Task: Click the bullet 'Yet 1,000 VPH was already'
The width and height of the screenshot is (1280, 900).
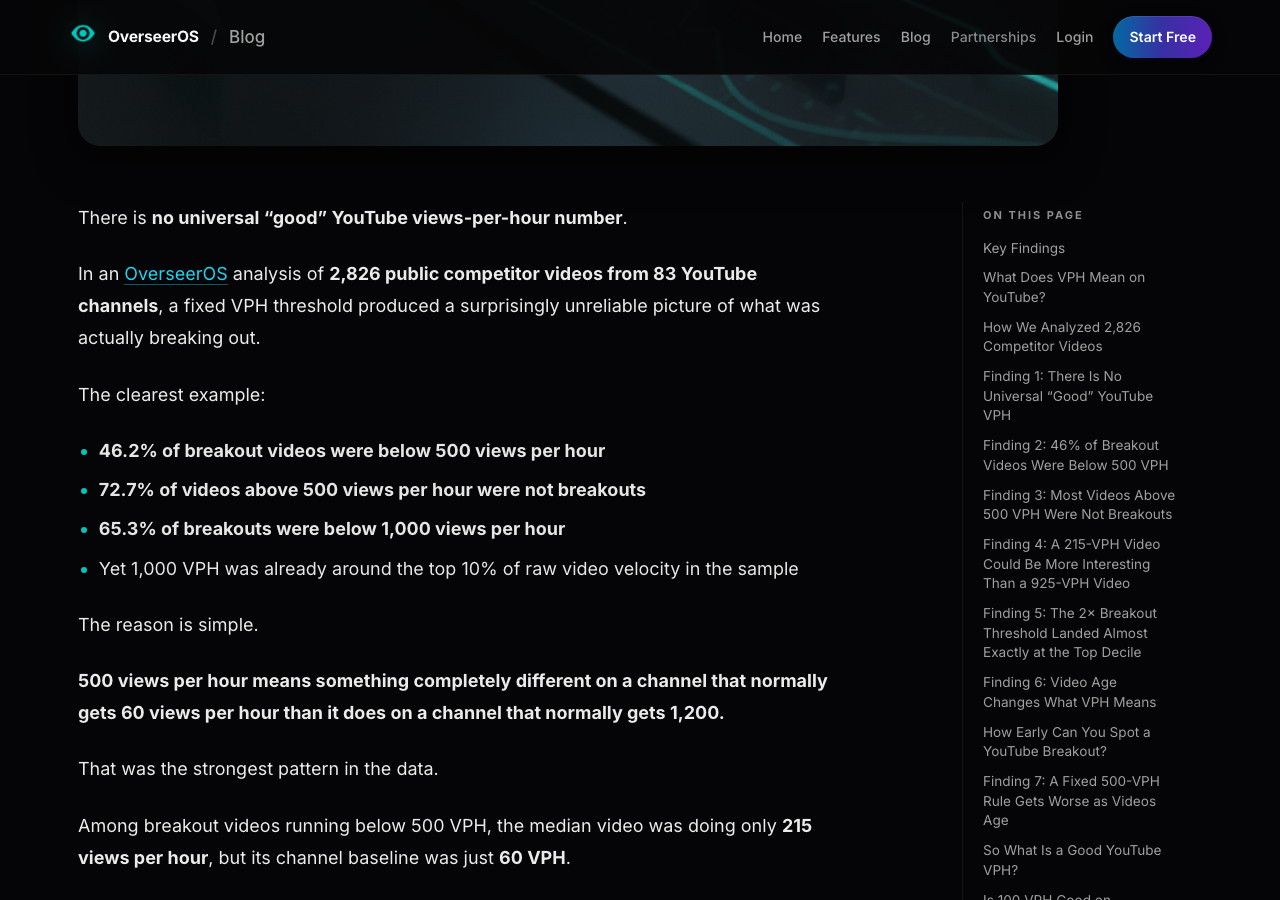Action: [449, 569]
